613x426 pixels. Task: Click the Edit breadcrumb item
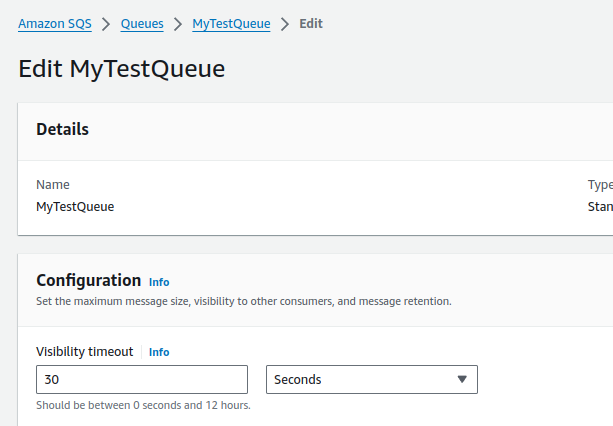311,23
